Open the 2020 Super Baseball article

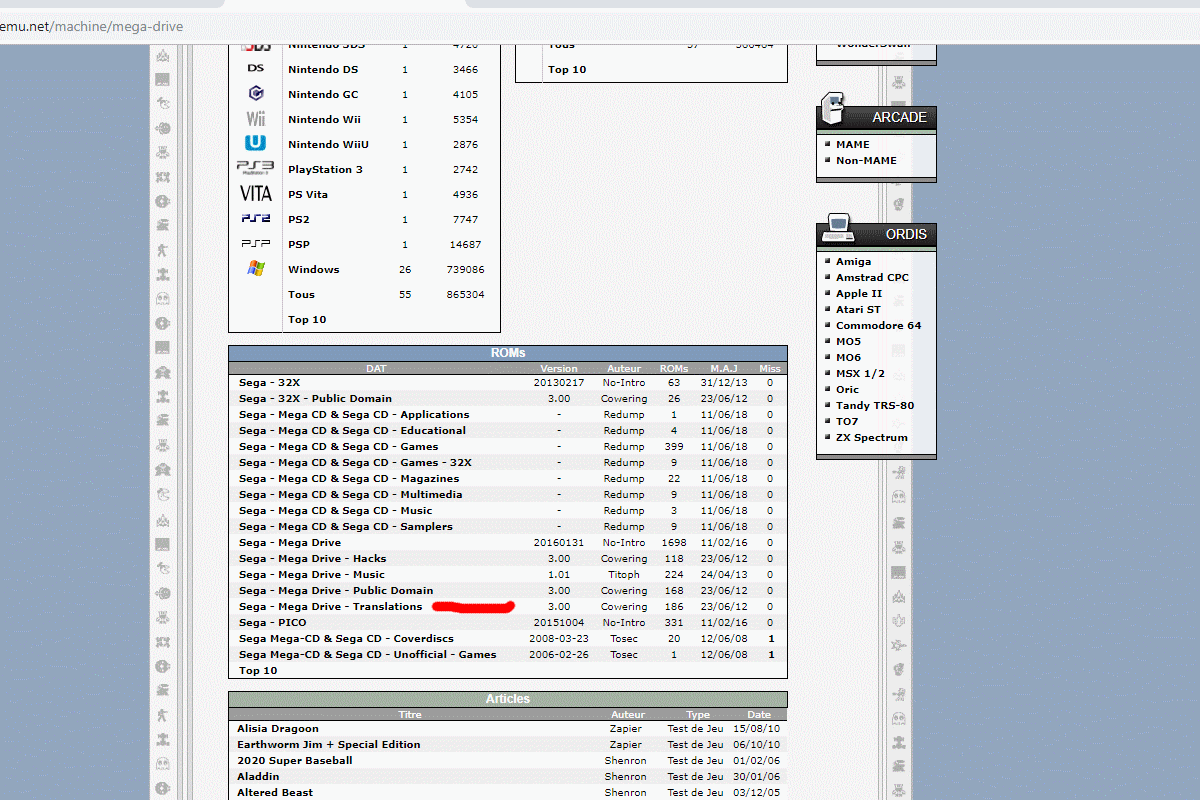295,760
